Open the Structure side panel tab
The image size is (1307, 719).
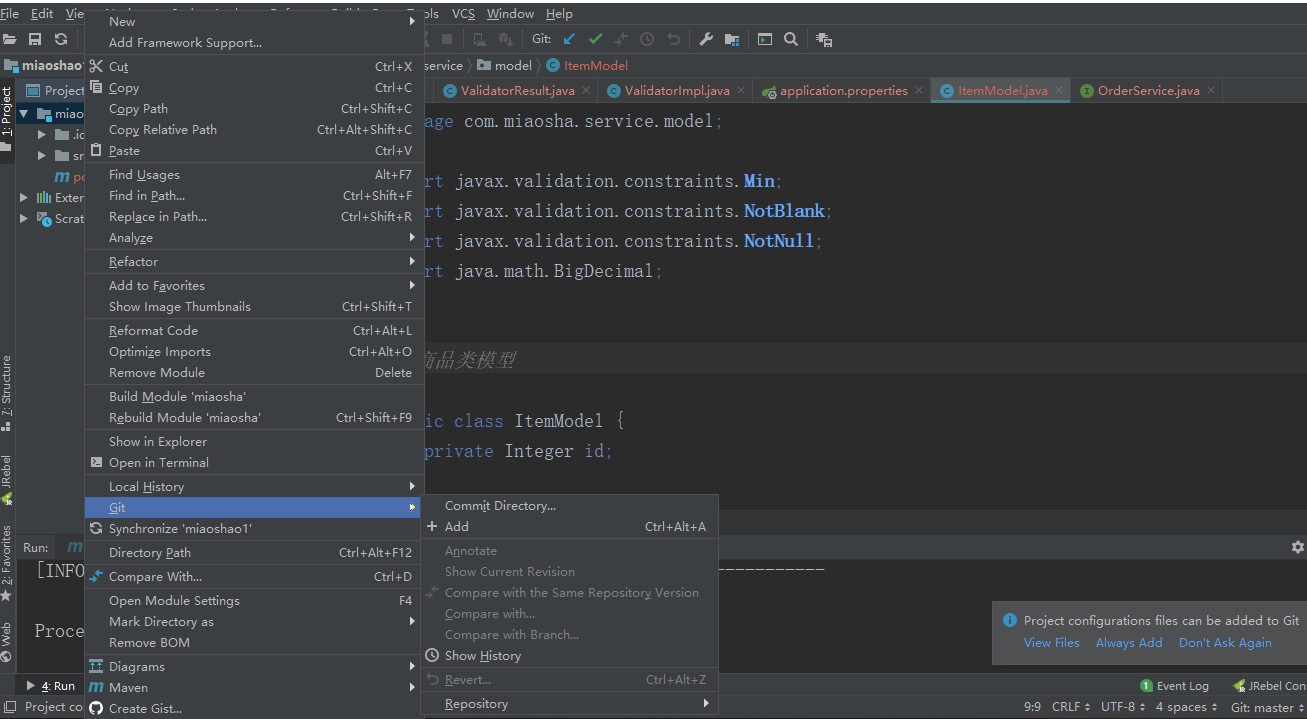[x=7, y=392]
